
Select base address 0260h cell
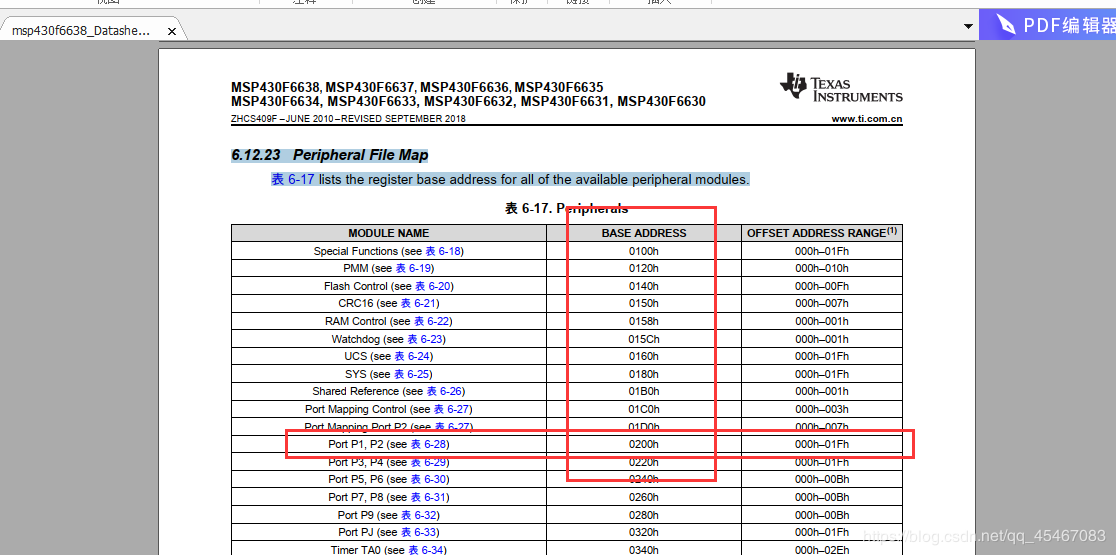point(644,497)
